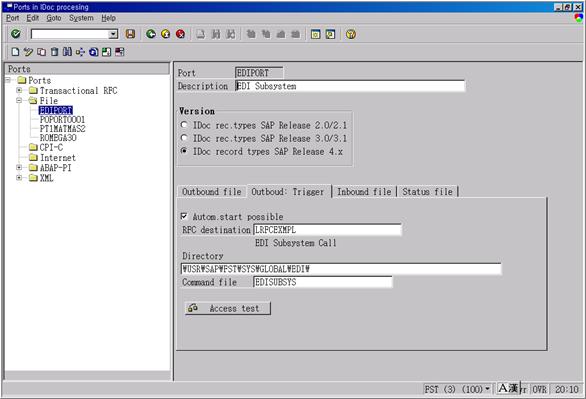This screenshot has width=586, height=399.
Task: Open the Status file tab
Action: click(427, 192)
